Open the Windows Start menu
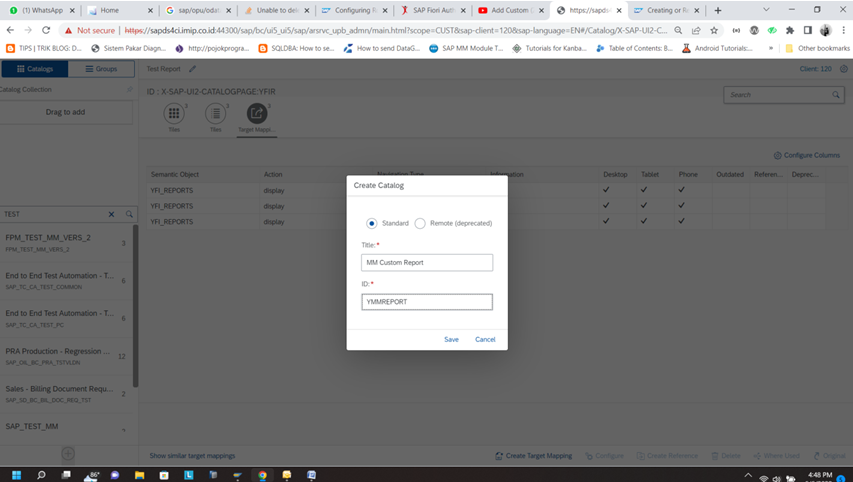The image size is (853, 482). click(x=16, y=475)
